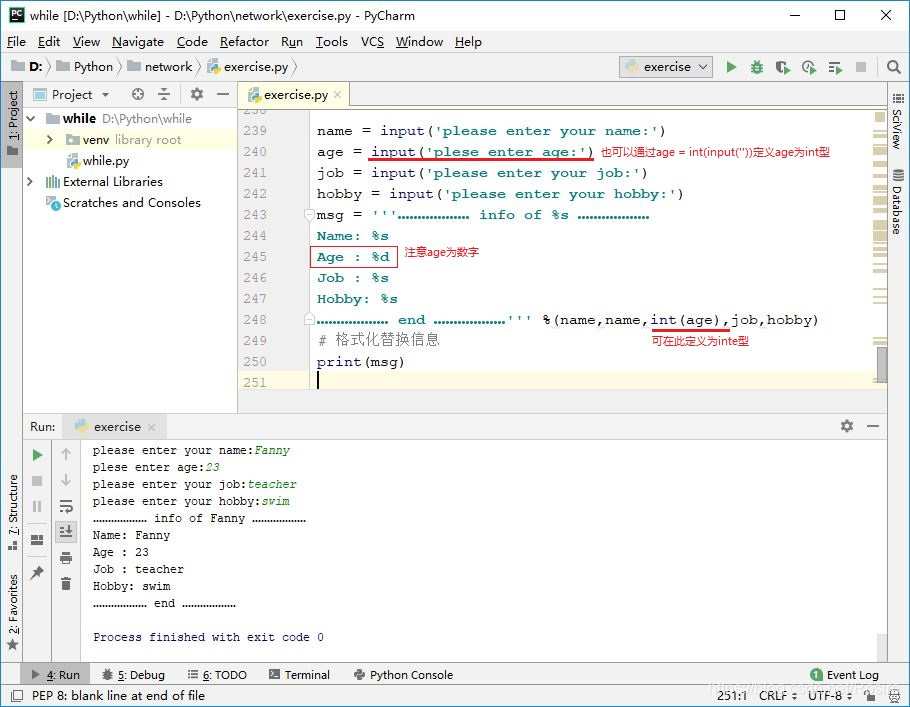Open the Navigate menu
This screenshot has width=910, height=707.
(x=138, y=42)
